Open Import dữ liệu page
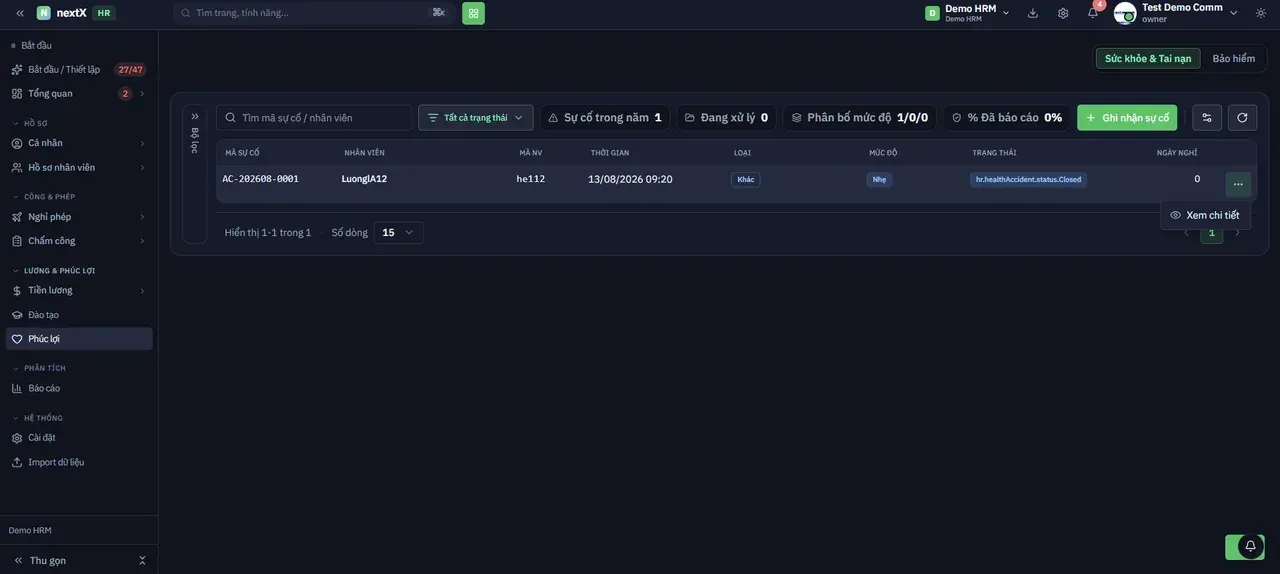Image resolution: width=1280 pixels, height=574 pixels. click(x=79, y=463)
